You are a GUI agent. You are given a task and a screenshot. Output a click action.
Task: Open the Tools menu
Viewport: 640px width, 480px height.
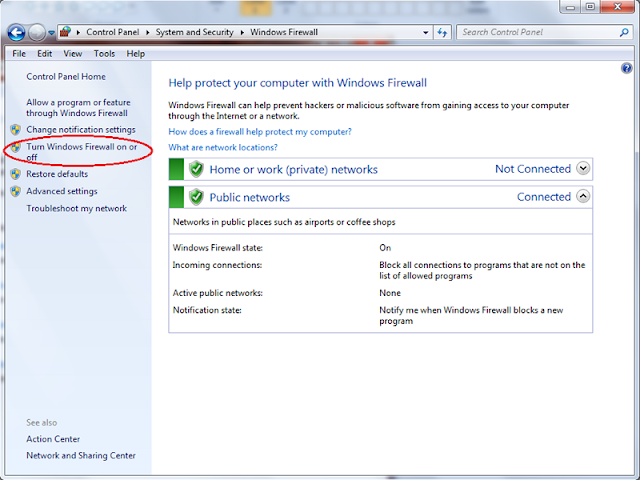[x=104, y=53]
